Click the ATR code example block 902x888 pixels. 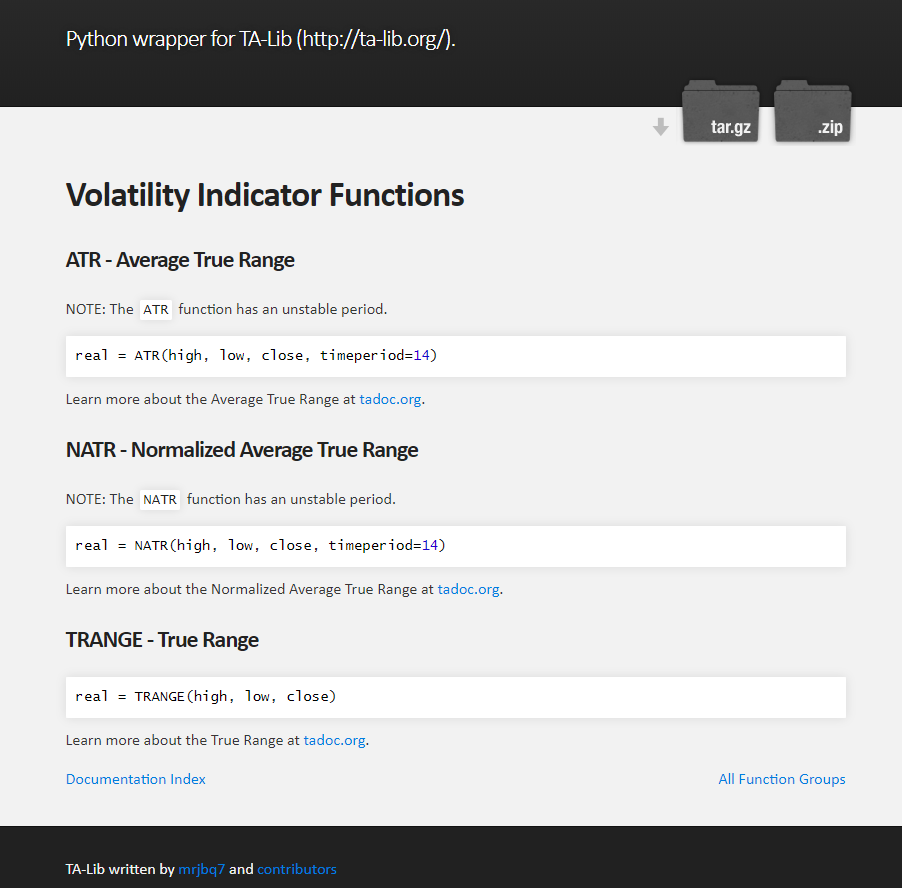456,357
